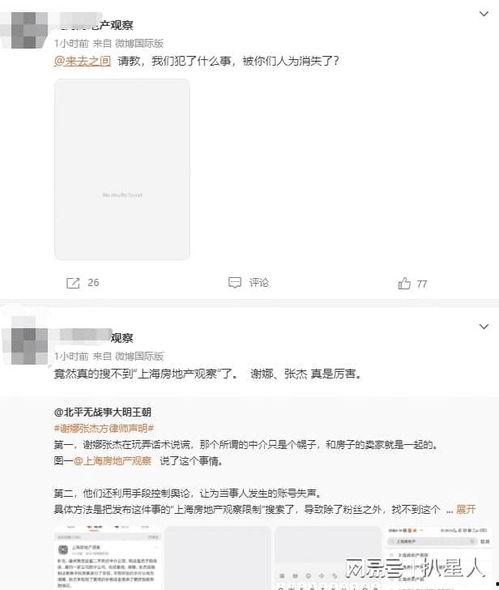The width and height of the screenshot is (499, 590).
Task: Click the repost icon showing 26
Action: click(x=73, y=283)
